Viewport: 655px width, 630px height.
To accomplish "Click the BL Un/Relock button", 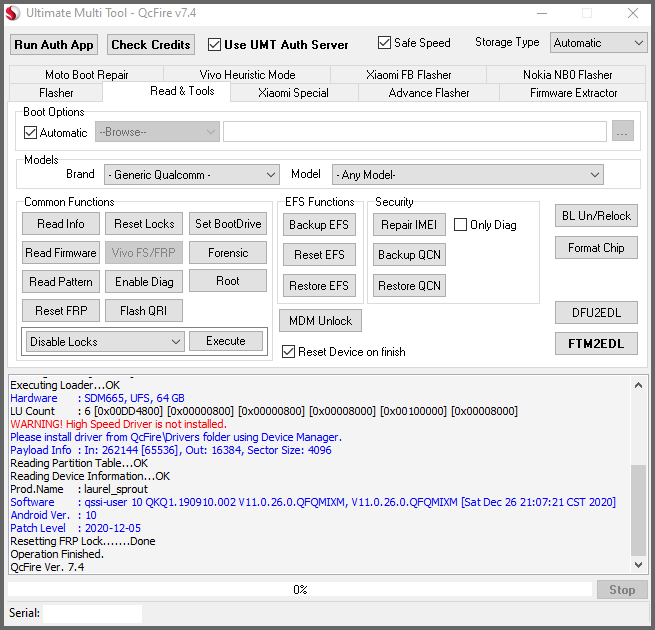I will [596, 216].
